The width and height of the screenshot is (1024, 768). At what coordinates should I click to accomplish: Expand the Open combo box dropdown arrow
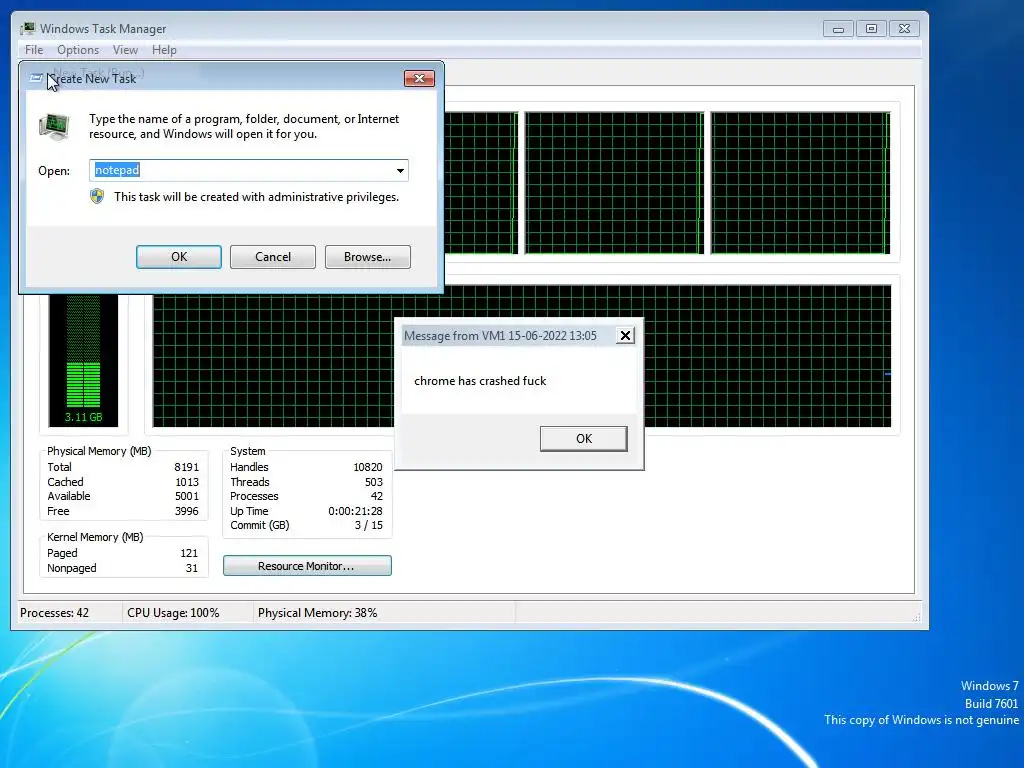tap(400, 170)
